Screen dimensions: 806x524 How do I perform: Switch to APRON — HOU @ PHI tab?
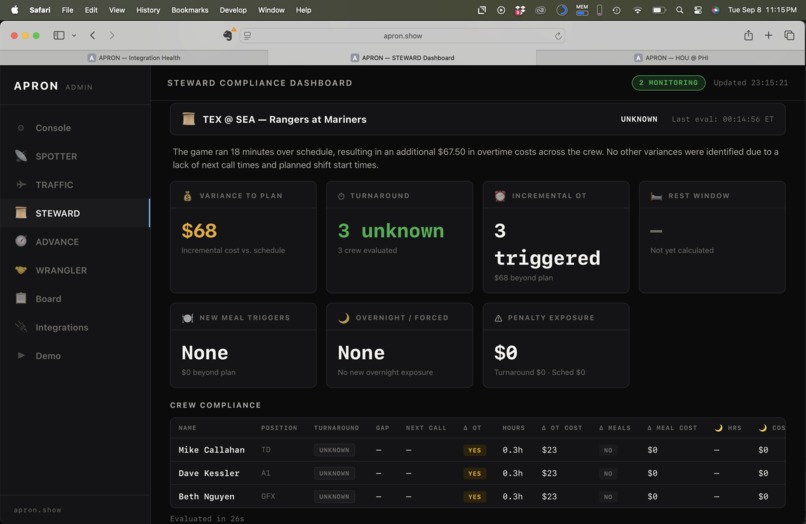(x=671, y=58)
